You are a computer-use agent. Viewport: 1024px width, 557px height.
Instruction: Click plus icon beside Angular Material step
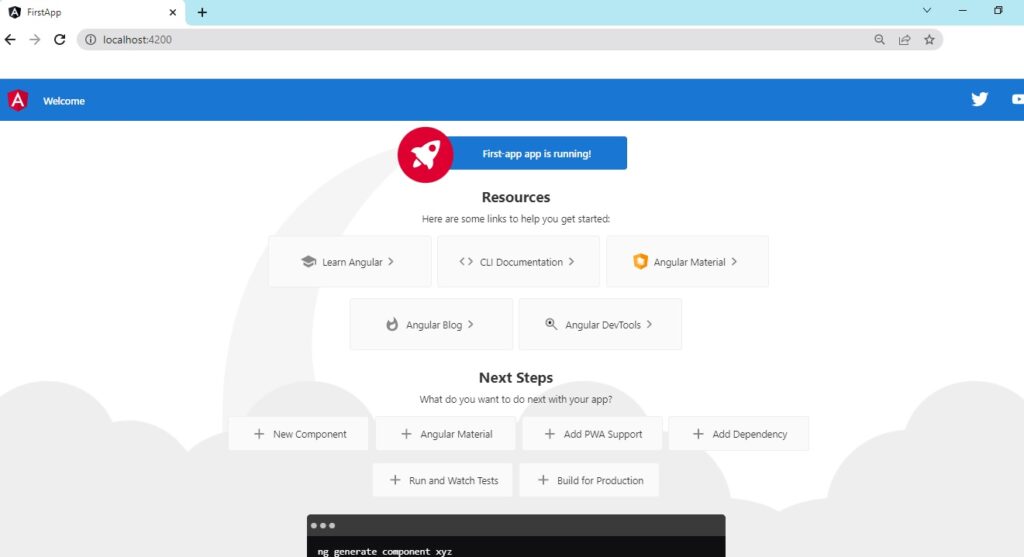click(406, 434)
